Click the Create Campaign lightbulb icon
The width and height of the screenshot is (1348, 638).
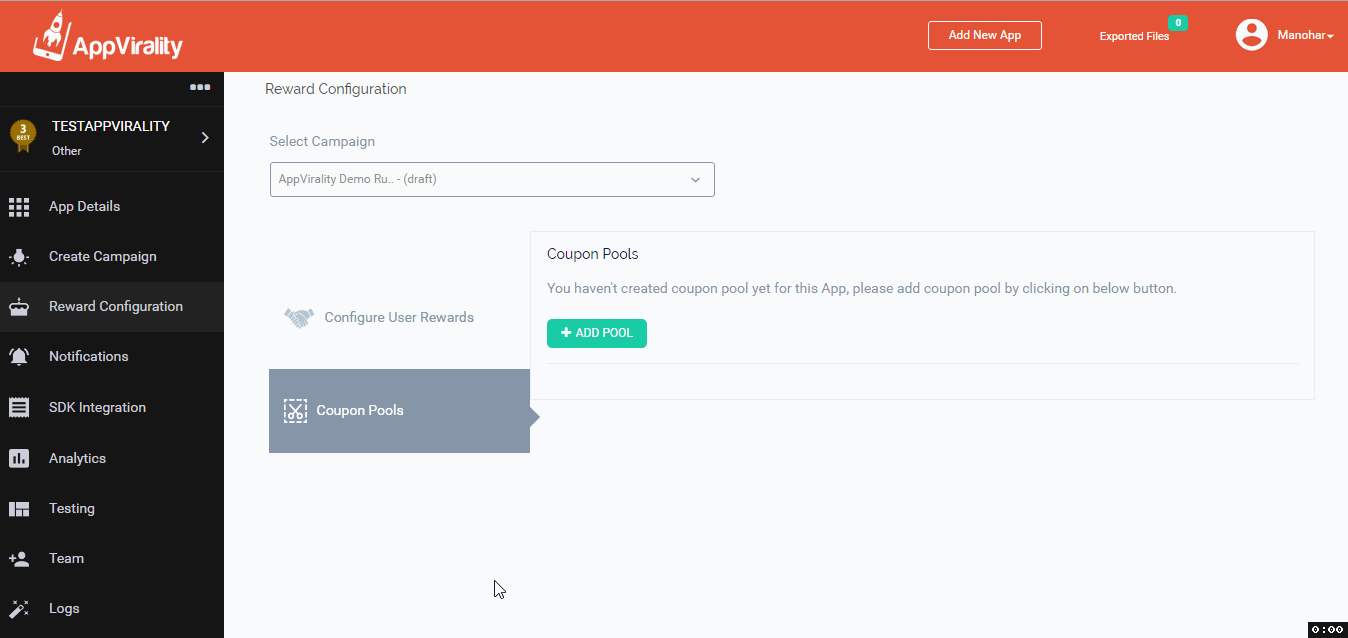click(x=19, y=257)
